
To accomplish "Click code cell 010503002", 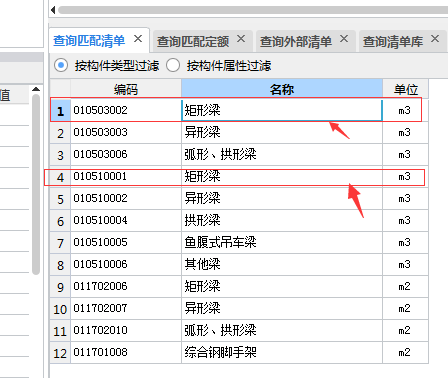I will pos(126,110).
